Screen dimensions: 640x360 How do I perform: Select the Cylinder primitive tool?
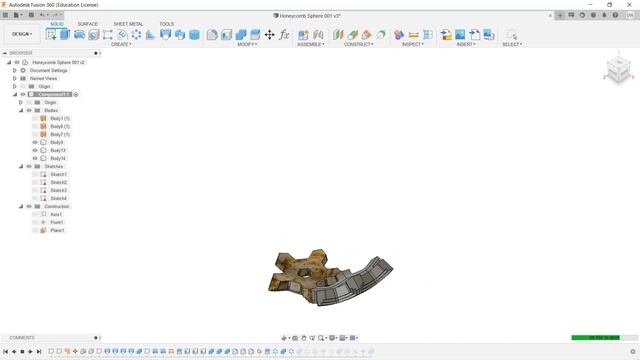194,35
